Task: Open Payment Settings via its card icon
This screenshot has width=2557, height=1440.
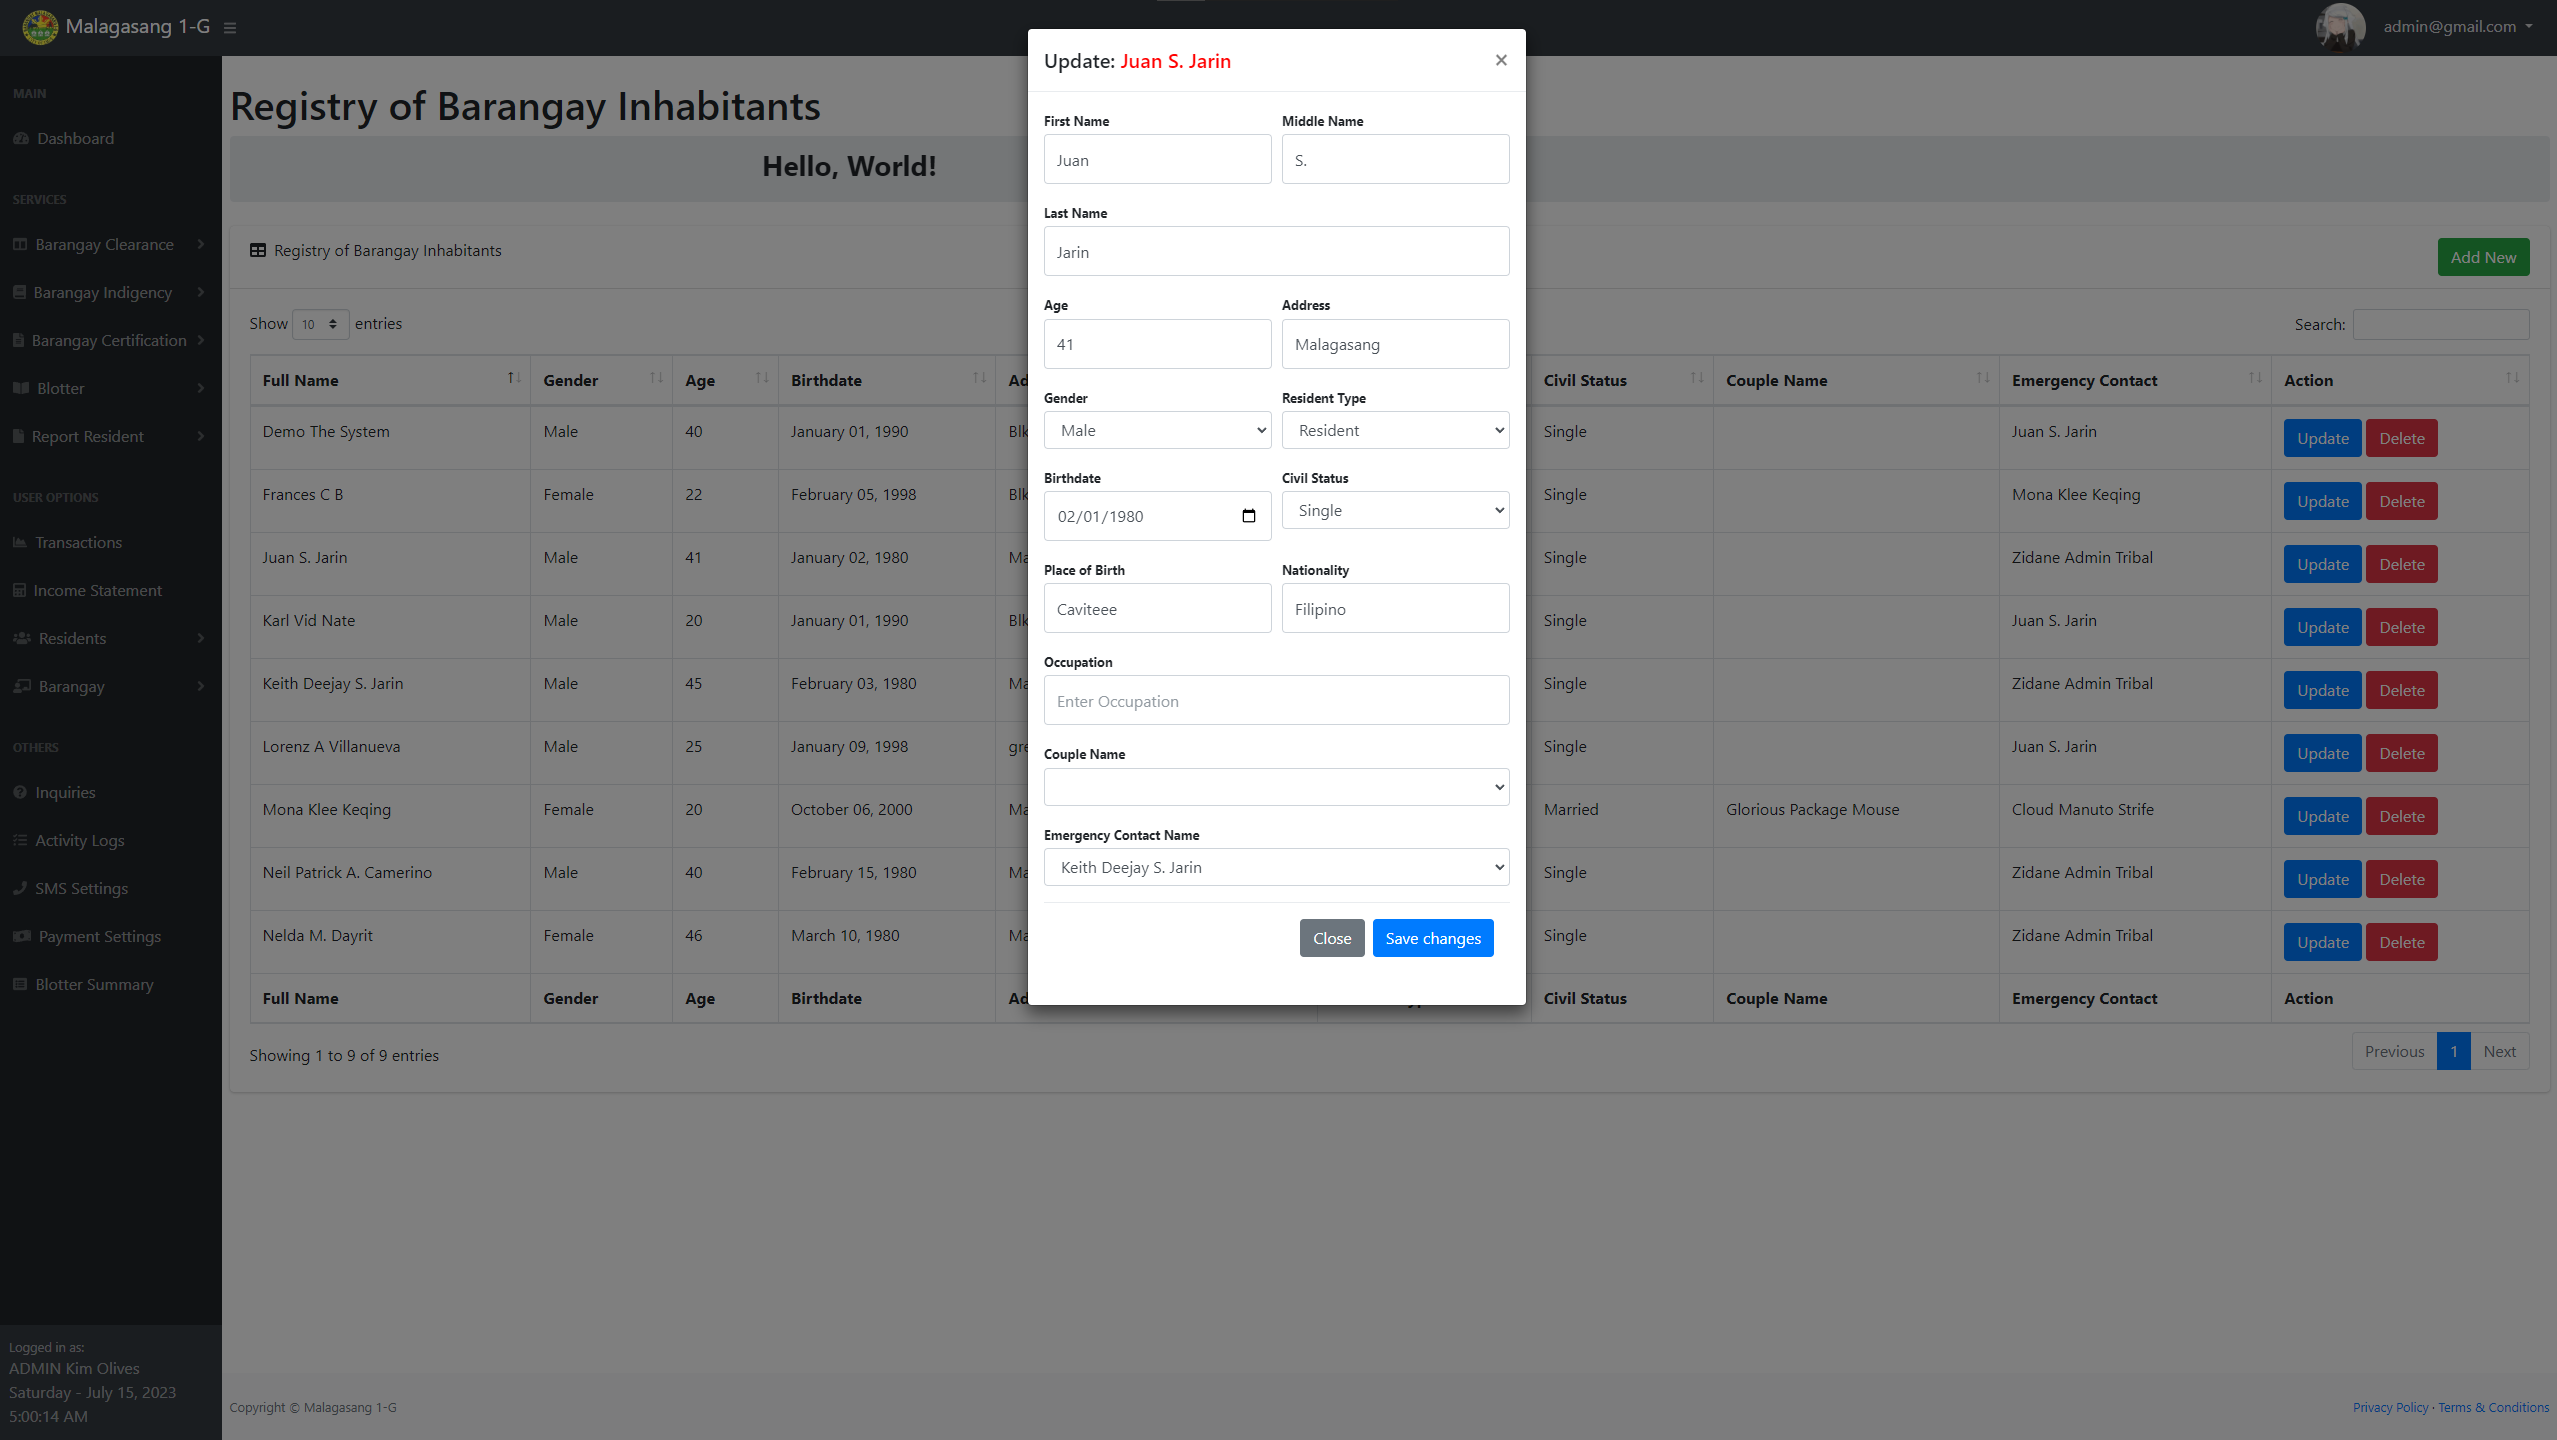Action: (x=20, y=936)
